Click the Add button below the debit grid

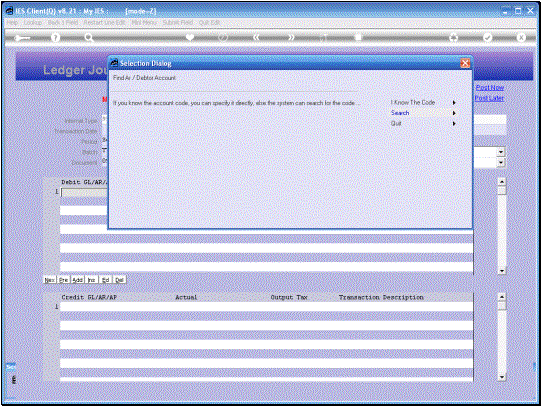click(78, 280)
